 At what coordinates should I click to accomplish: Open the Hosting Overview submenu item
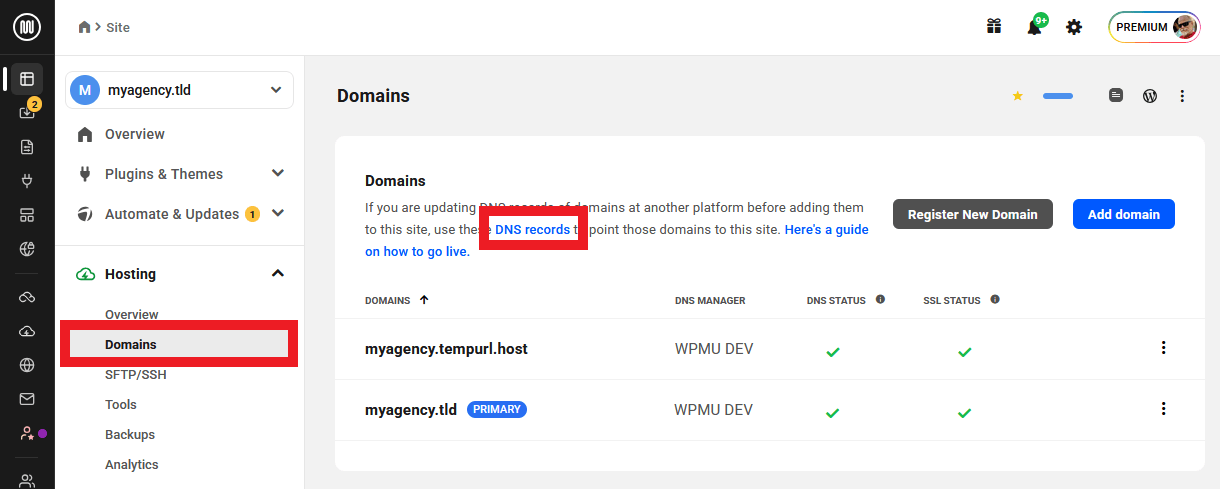point(132,314)
